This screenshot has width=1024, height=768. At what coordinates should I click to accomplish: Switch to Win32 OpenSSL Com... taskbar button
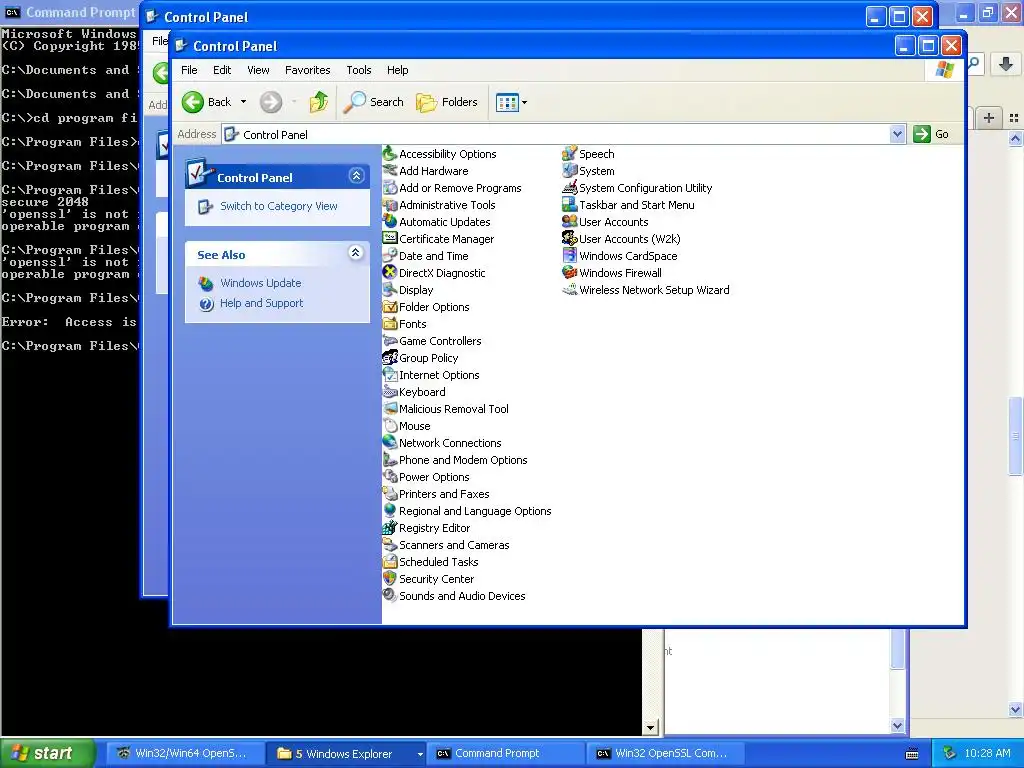(x=665, y=754)
